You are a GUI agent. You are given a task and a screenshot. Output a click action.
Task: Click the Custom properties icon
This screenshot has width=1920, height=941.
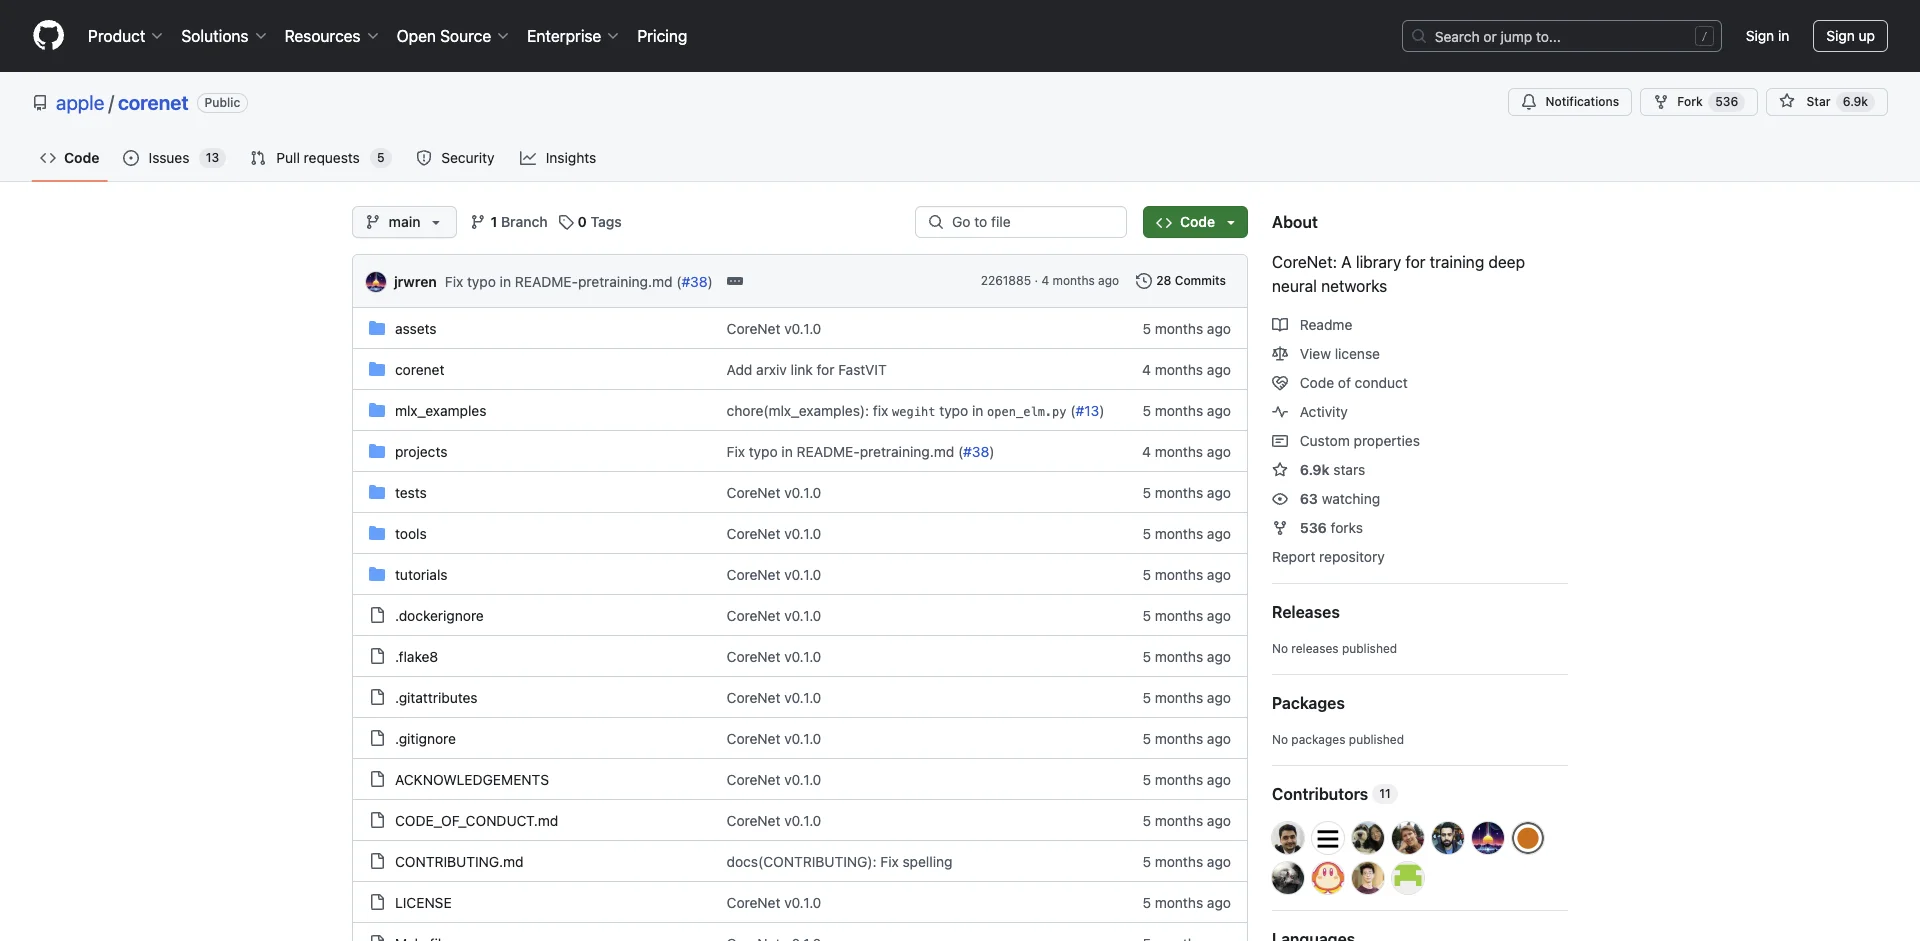pos(1280,441)
